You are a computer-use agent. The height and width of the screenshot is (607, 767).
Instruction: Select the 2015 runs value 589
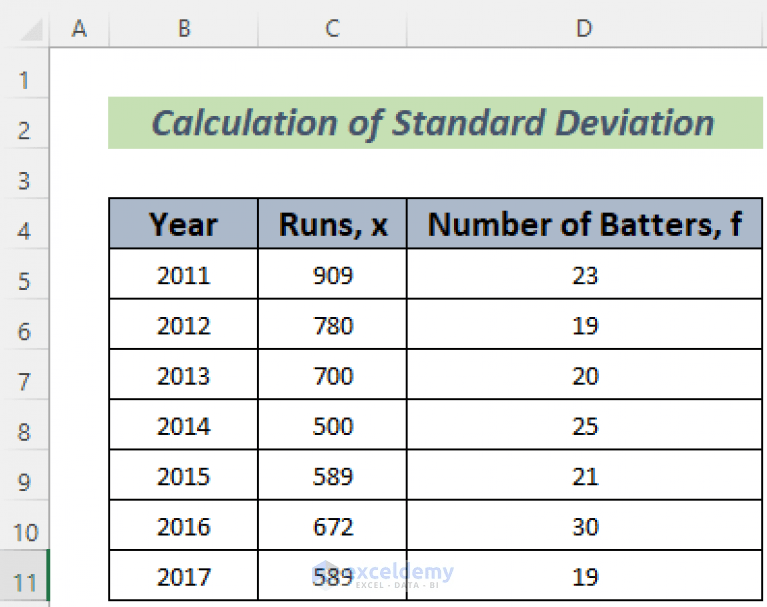pos(333,475)
